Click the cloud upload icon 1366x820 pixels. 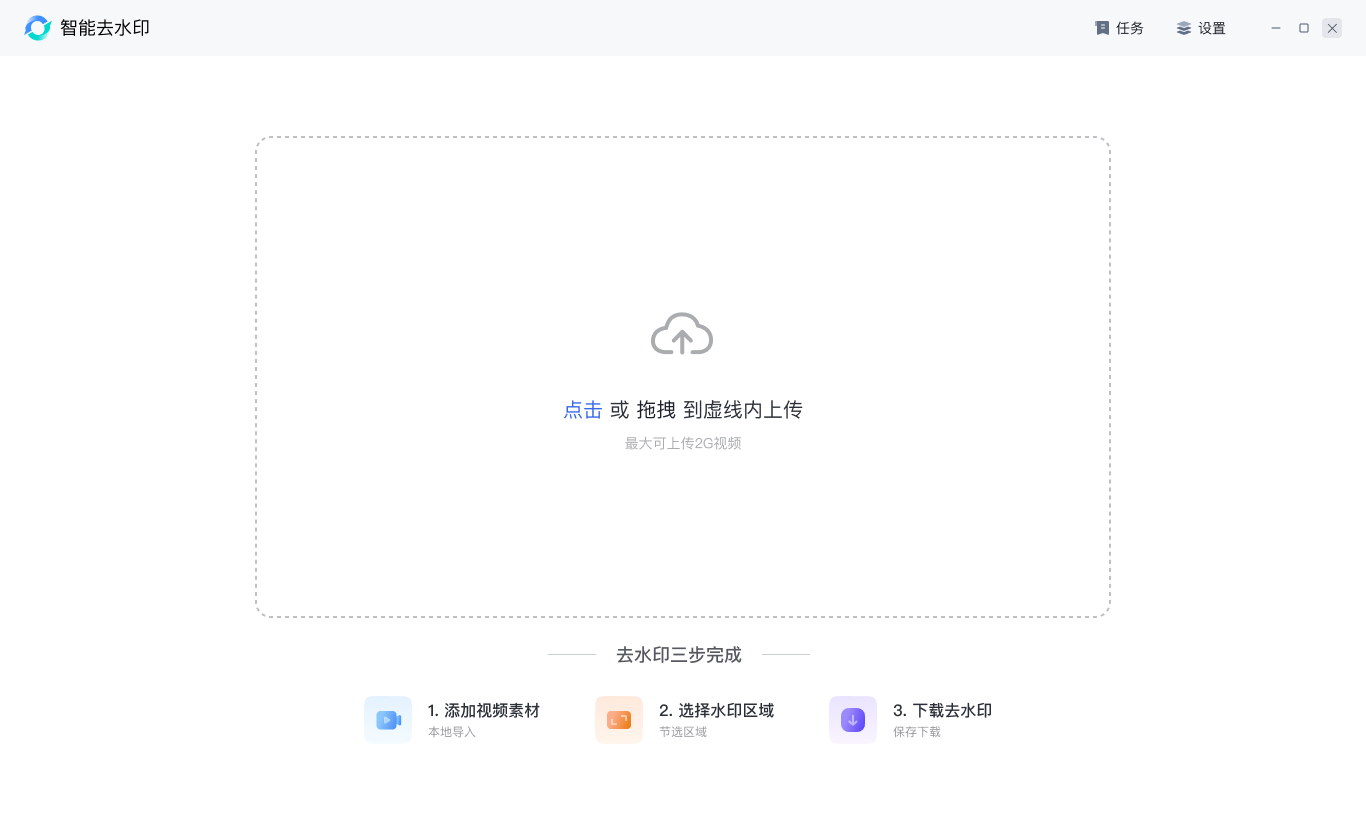[682, 334]
